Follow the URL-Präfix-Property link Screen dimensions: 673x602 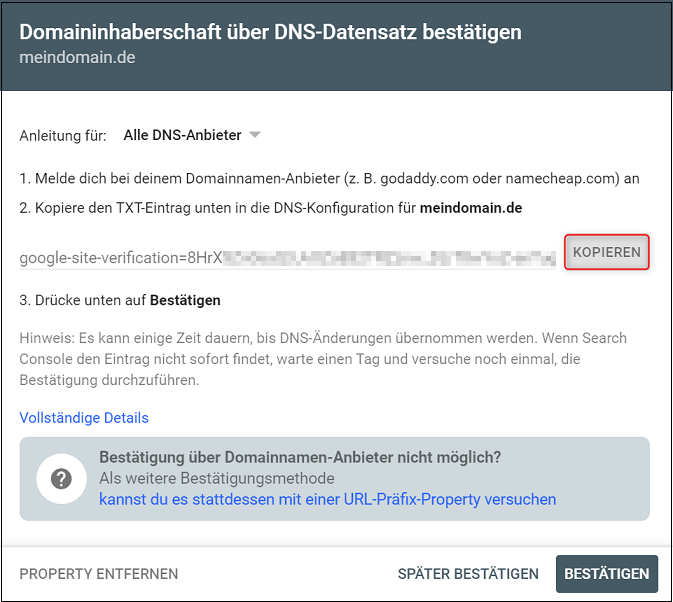coord(327,499)
